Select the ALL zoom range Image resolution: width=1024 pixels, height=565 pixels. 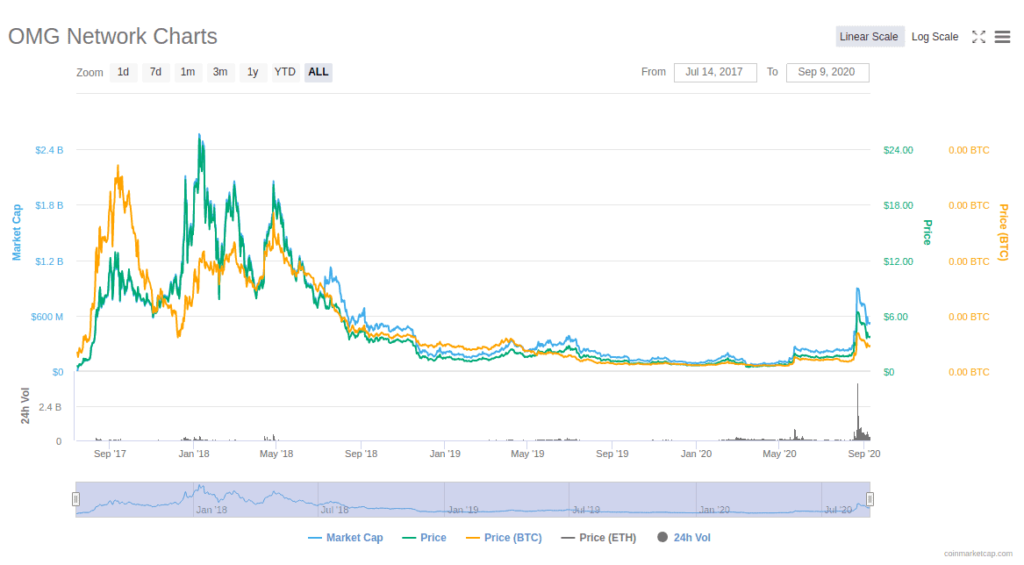point(318,72)
